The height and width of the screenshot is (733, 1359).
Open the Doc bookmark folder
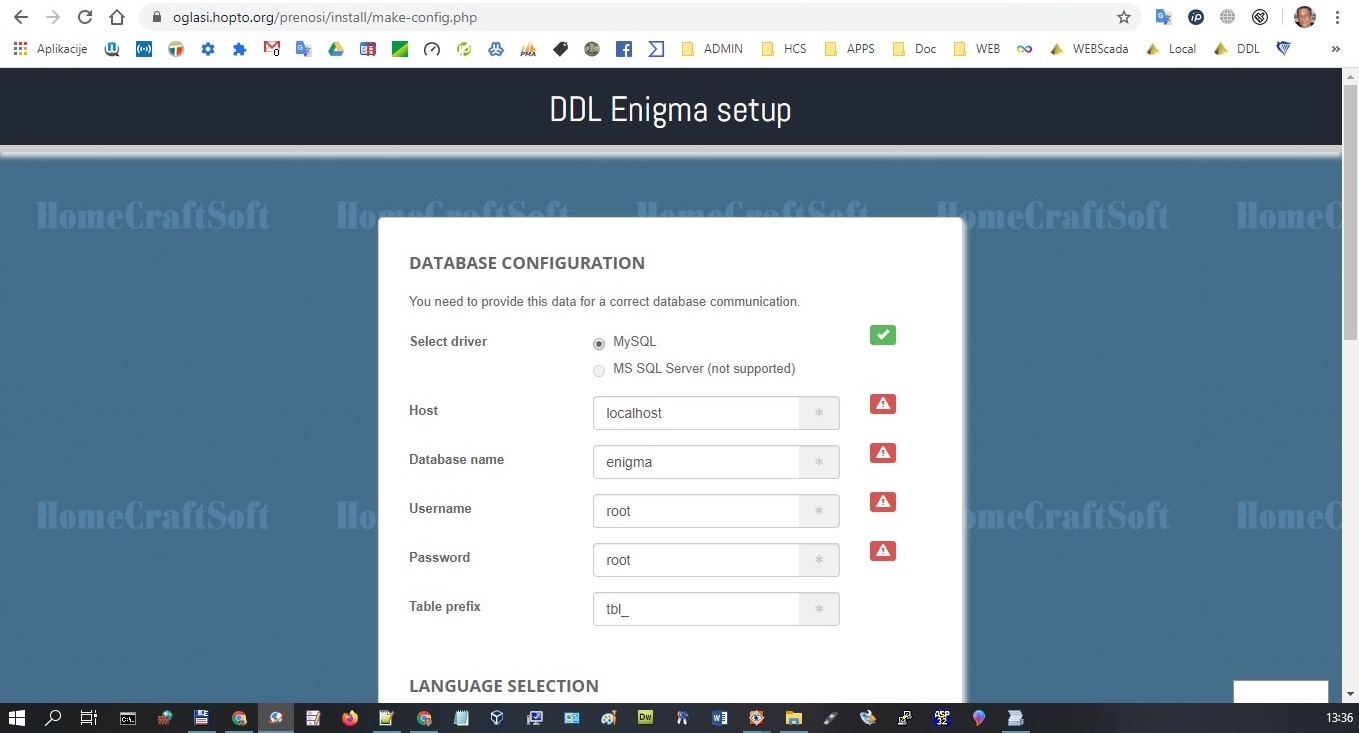point(914,48)
